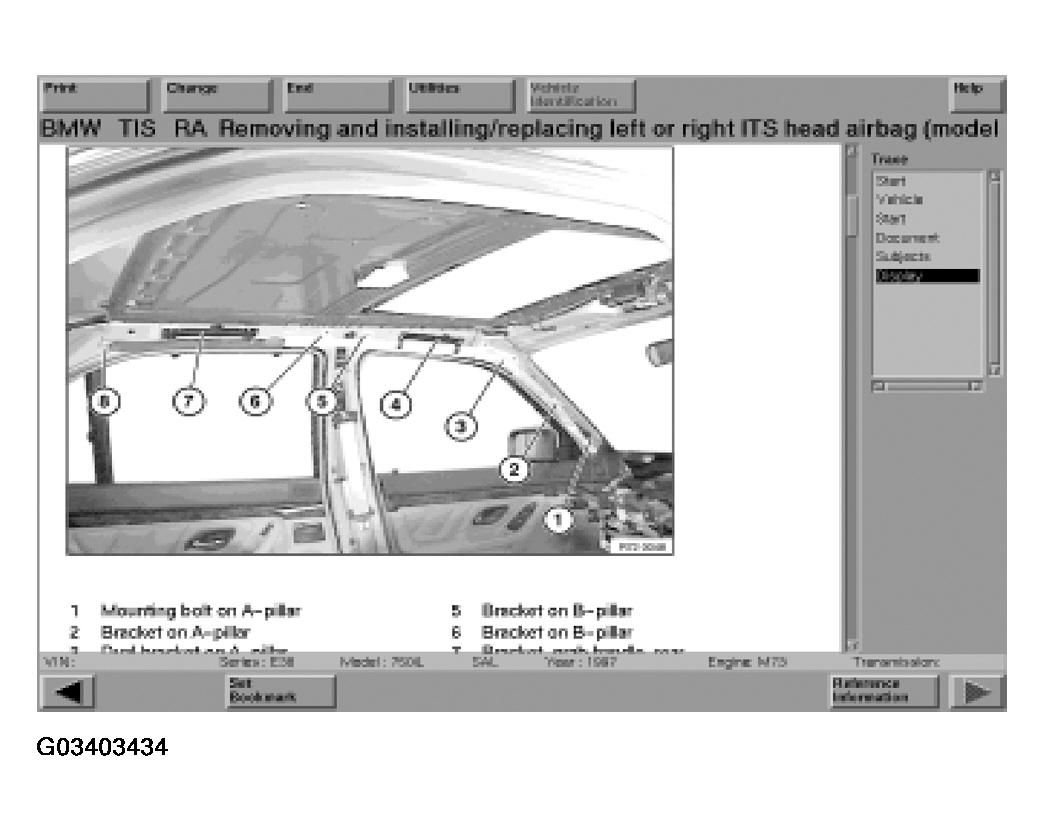1045x831 pixels.
Task: Click the Print button
Action: pyautogui.click(x=95, y=96)
